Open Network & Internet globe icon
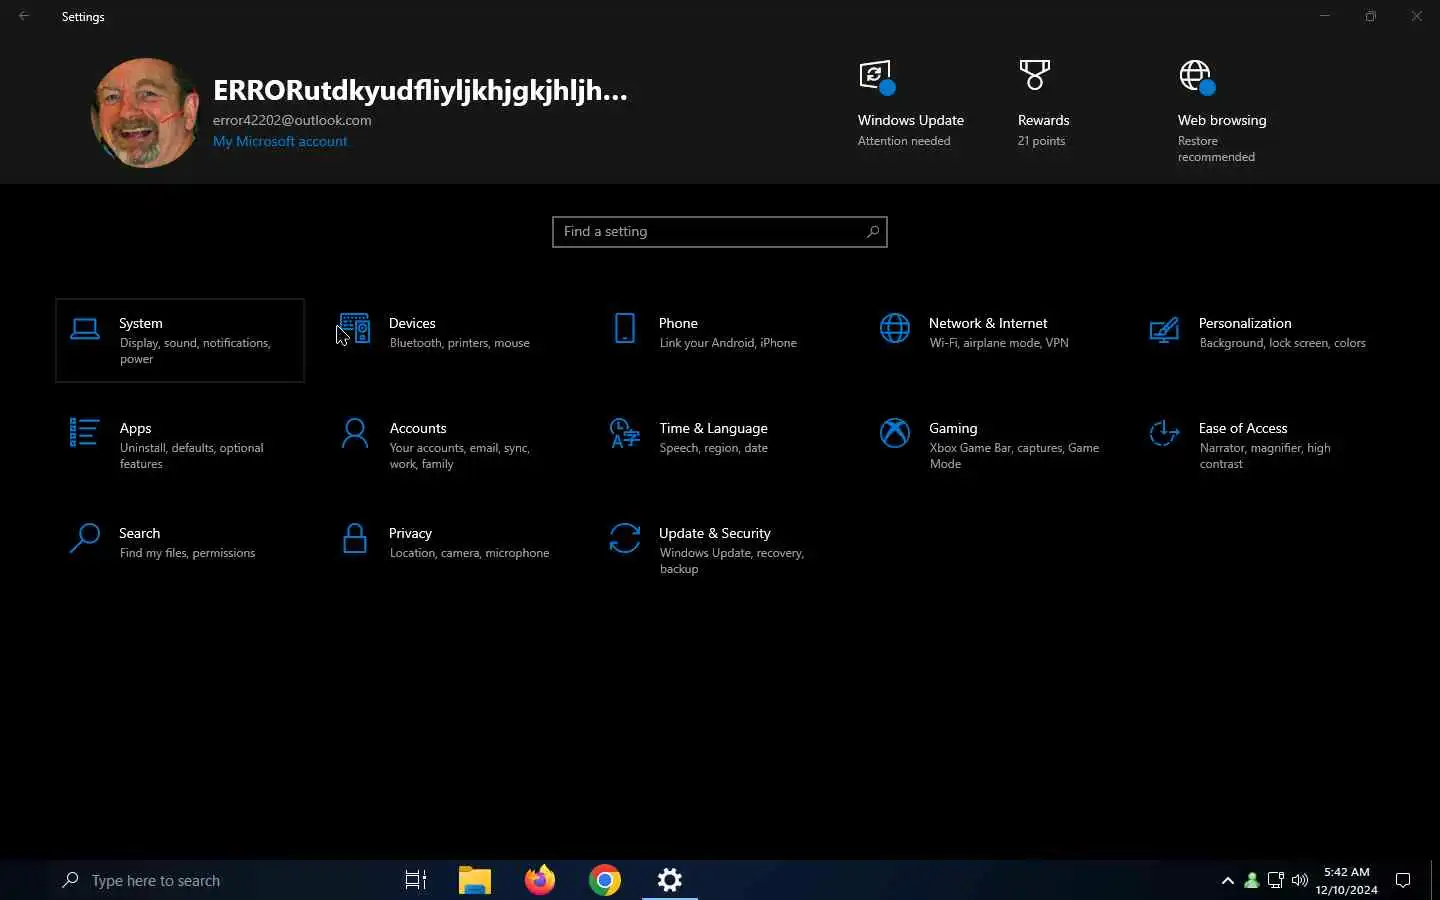Screen dimensions: 1440x900 point(895,328)
